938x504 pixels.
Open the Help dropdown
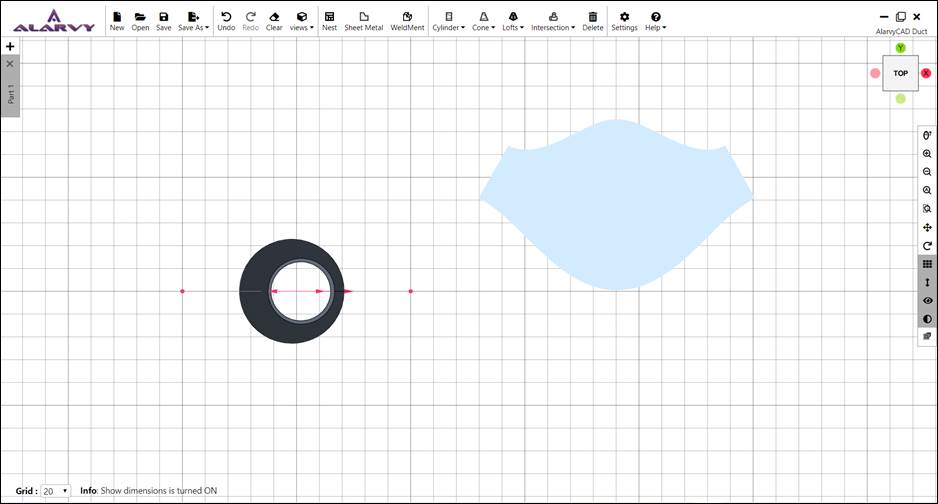[655, 21]
